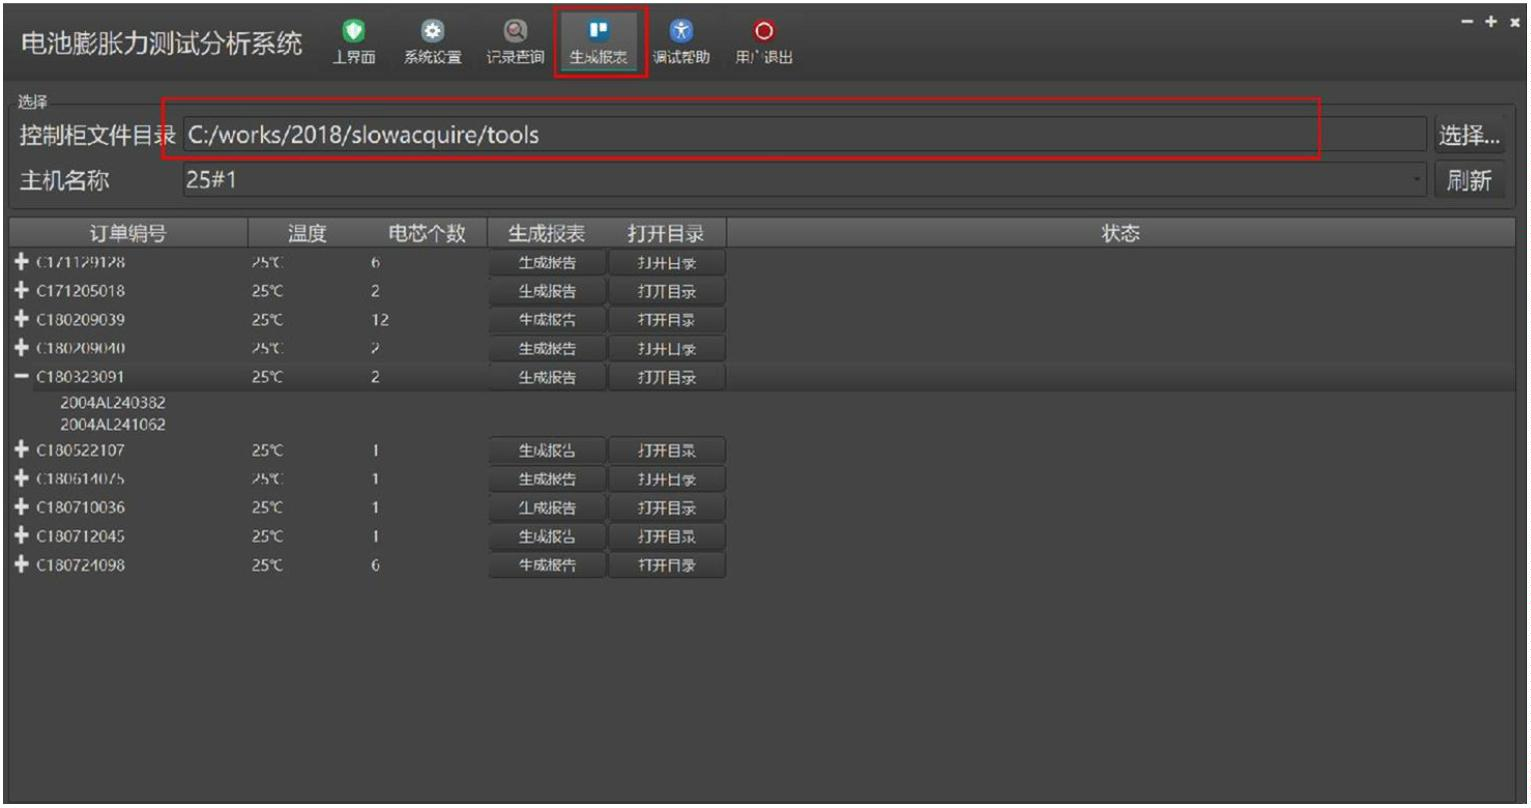
Task: Click 选择... button to browse directory
Action: 1468,134
